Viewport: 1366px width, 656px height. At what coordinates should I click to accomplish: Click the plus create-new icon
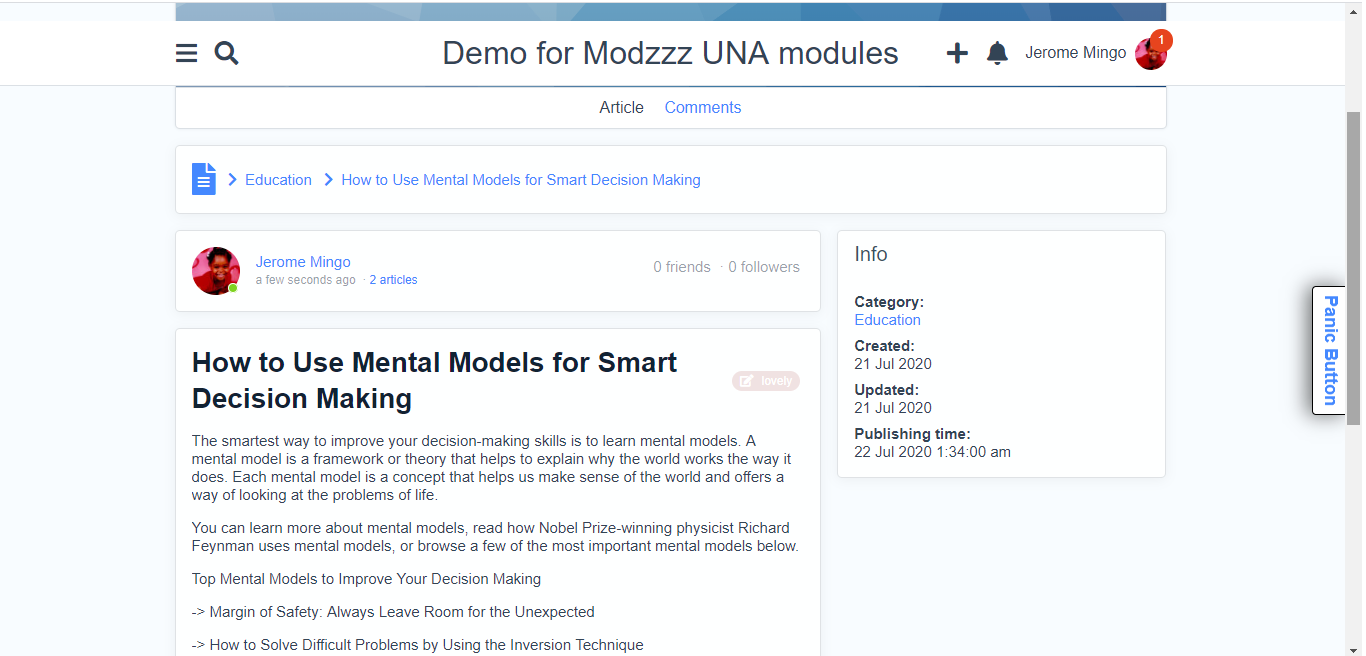point(957,53)
